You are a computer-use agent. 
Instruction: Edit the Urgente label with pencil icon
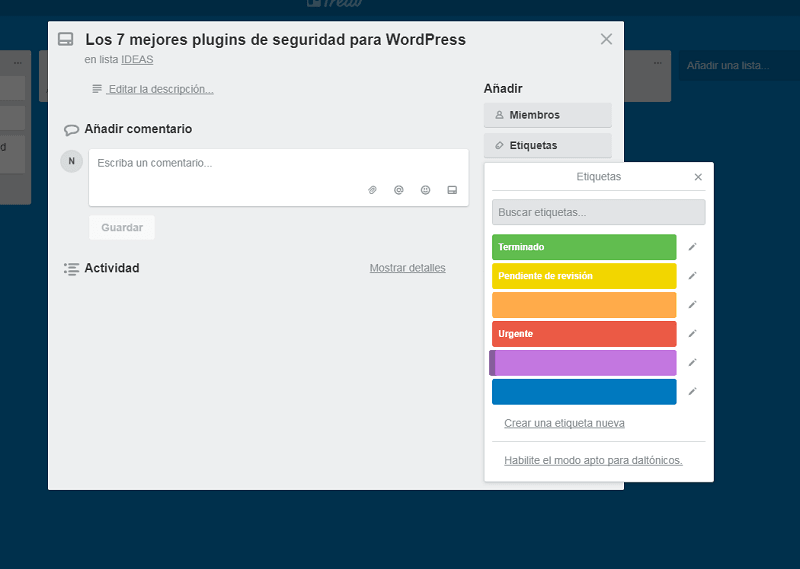pyautogui.click(x=692, y=334)
